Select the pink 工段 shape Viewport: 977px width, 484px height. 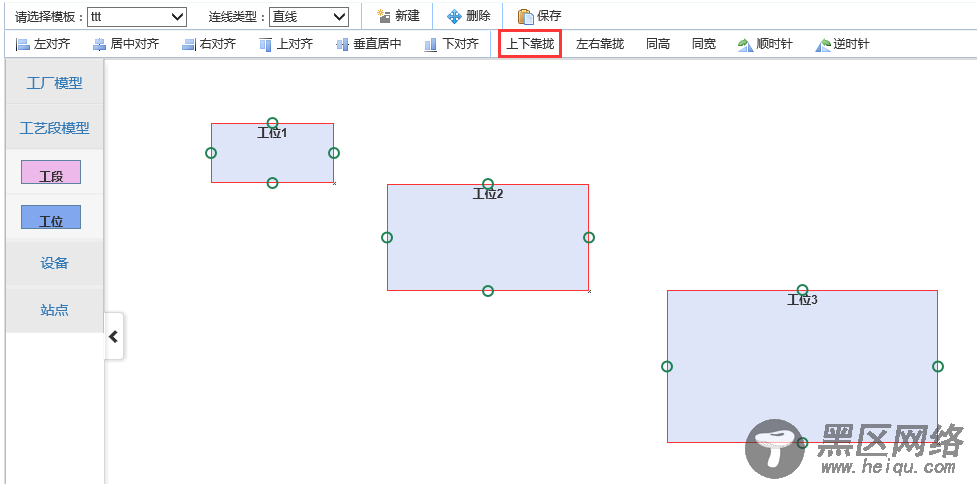(51, 172)
